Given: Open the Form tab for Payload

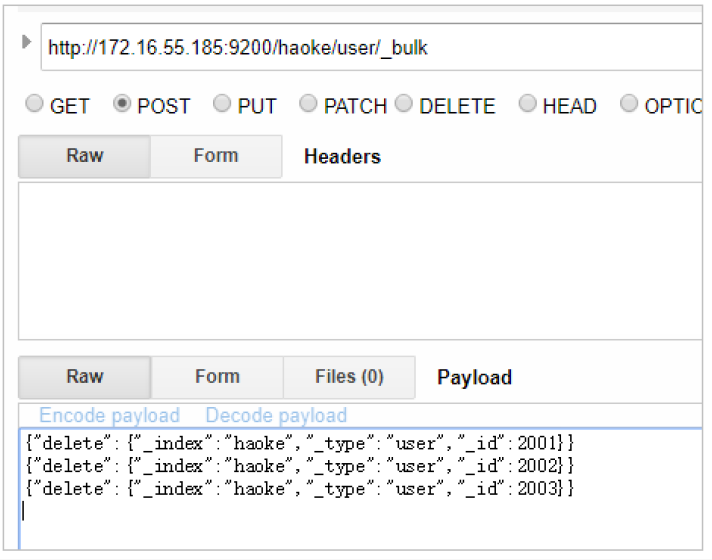Looking at the screenshot, I should click(217, 377).
